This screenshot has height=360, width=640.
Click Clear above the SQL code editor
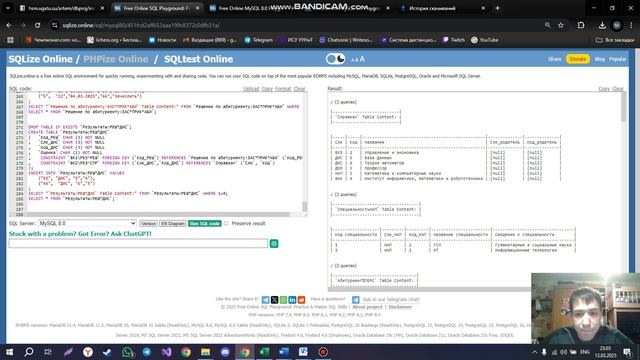coord(299,89)
